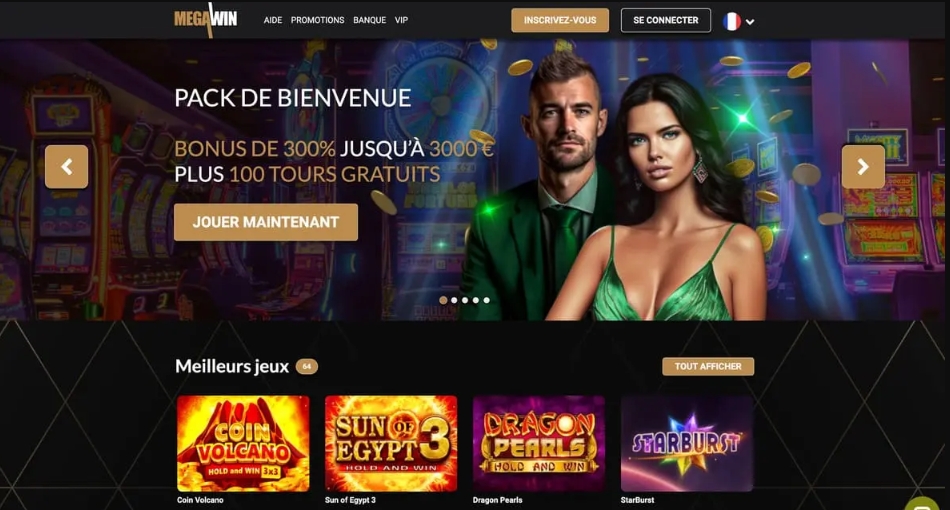Click the JOUER MAINTENANT button
Viewport: 950px width, 510px height.
(x=266, y=222)
